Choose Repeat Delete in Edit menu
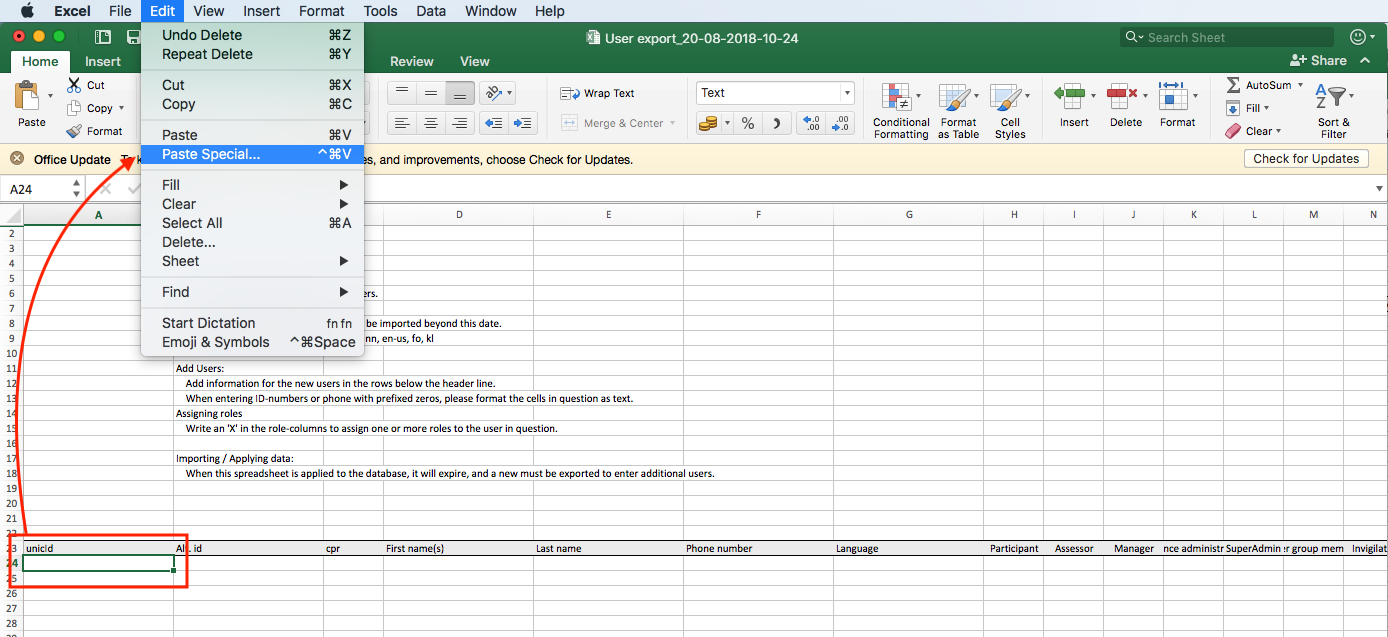This screenshot has width=1388, height=637. (253, 54)
